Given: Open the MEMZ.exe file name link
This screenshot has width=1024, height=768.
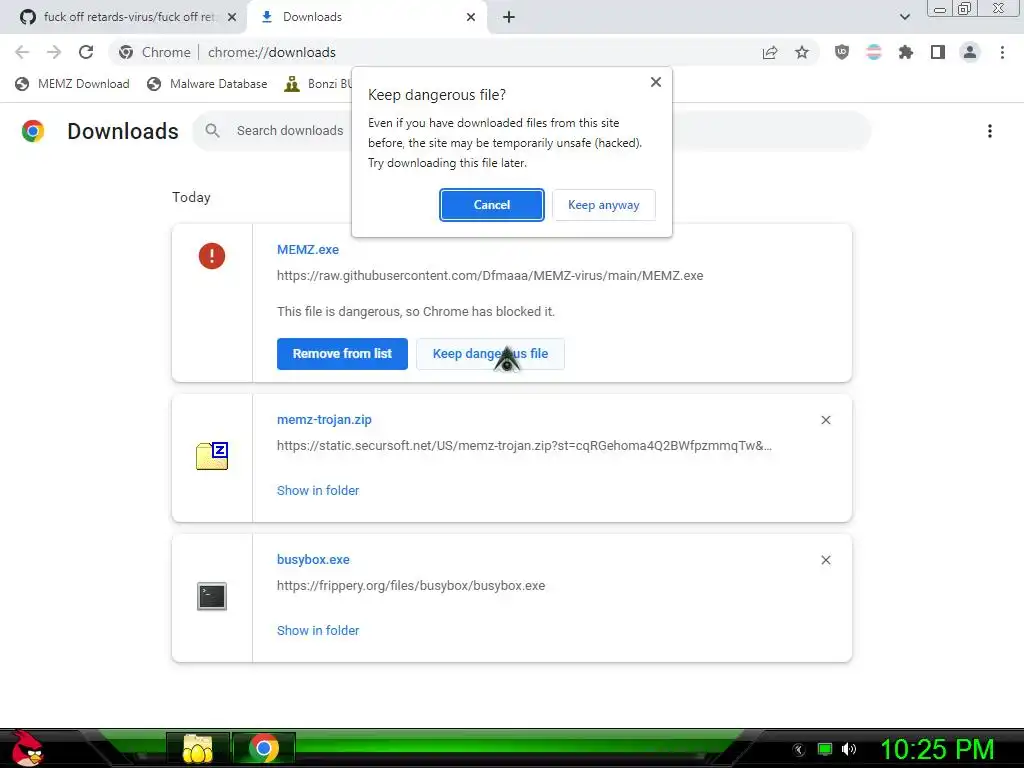Looking at the screenshot, I should 308,249.
